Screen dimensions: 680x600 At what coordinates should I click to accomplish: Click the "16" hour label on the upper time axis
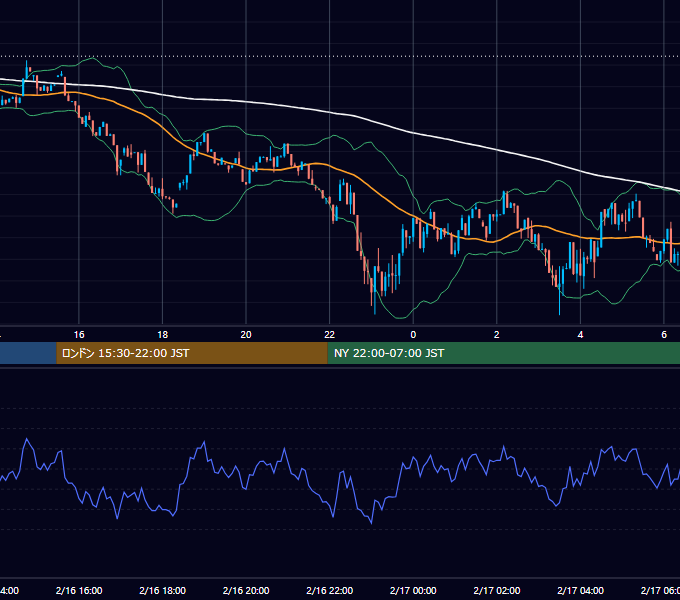point(79,335)
